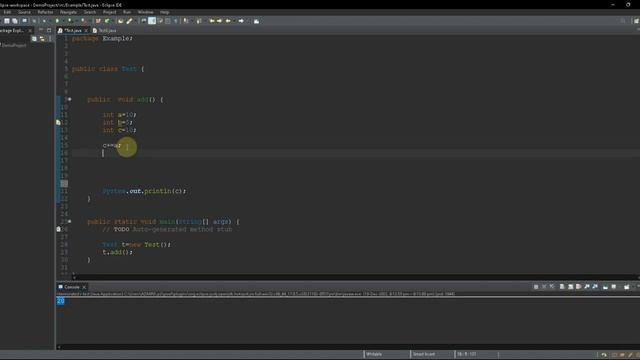Click Writable in the status bar

(374, 354)
